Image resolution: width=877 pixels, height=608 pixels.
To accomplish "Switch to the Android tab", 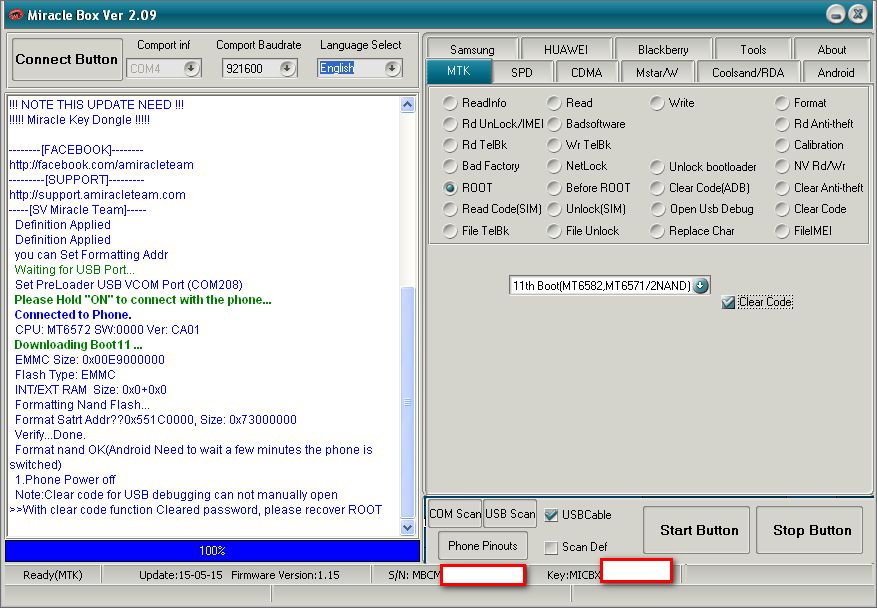I will (x=836, y=73).
